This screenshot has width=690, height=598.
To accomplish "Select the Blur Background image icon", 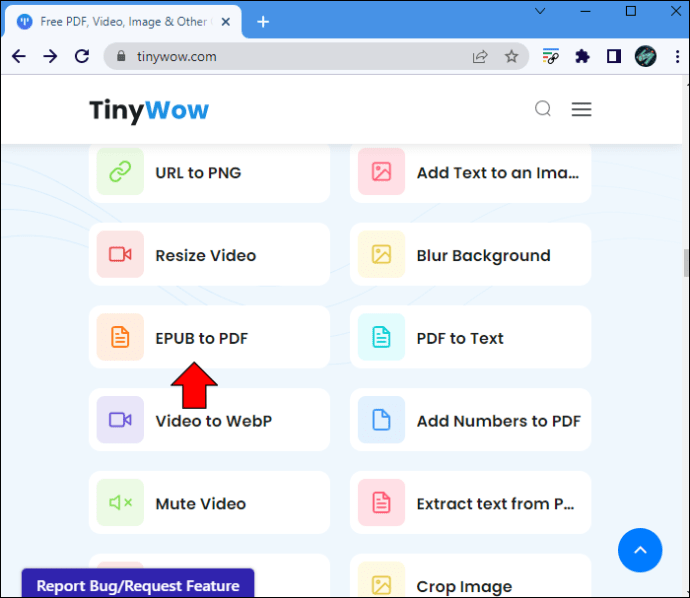I will pyautogui.click(x=381, y=254).
